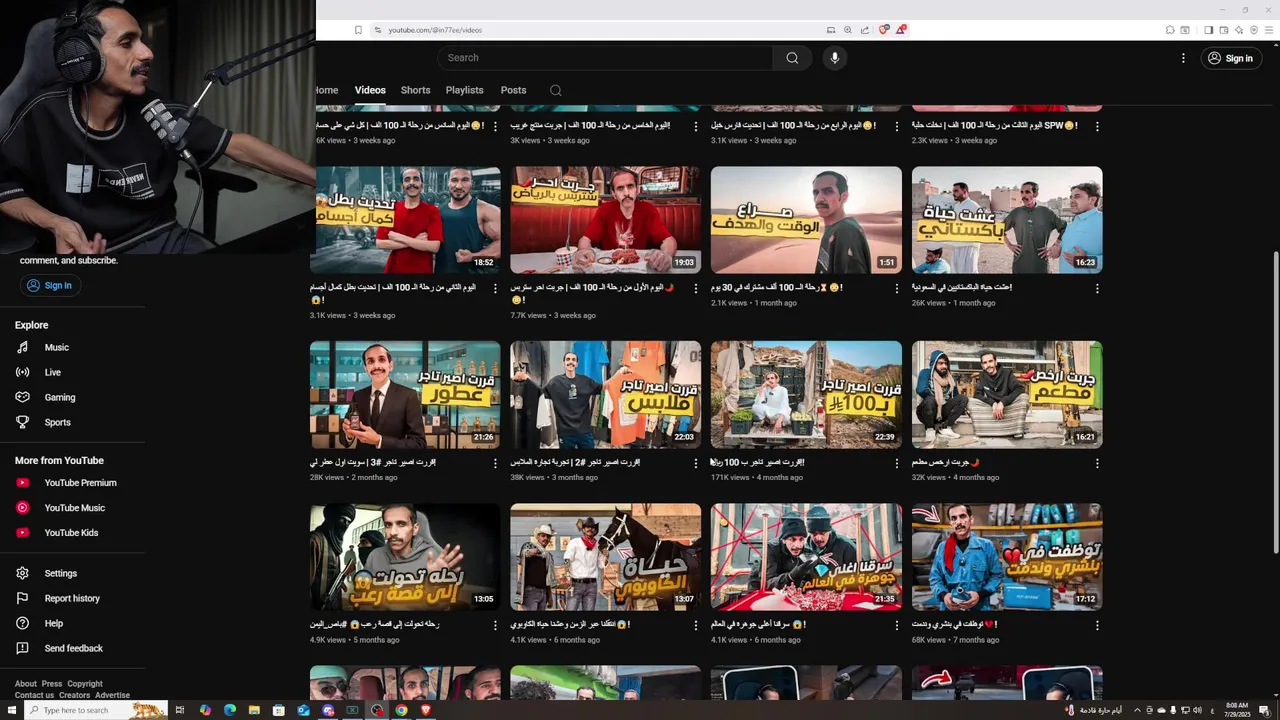Click the sidebar Sign in button
The width and height of the screenshot is (1280, 720).
[x=49, y=285]
